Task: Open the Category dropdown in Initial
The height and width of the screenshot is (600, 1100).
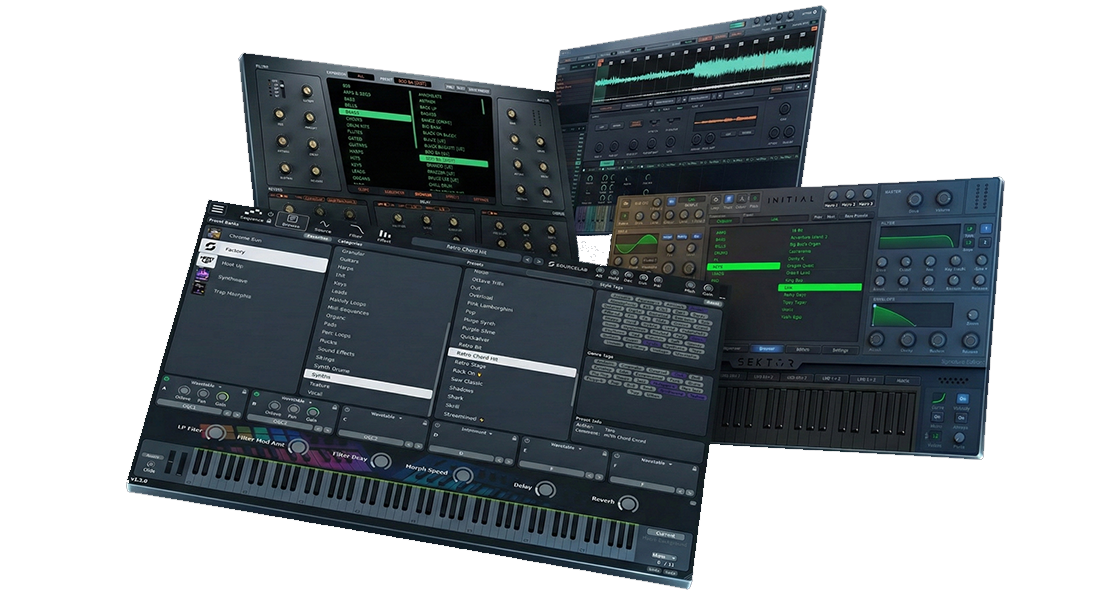Action: pos(725,219)
